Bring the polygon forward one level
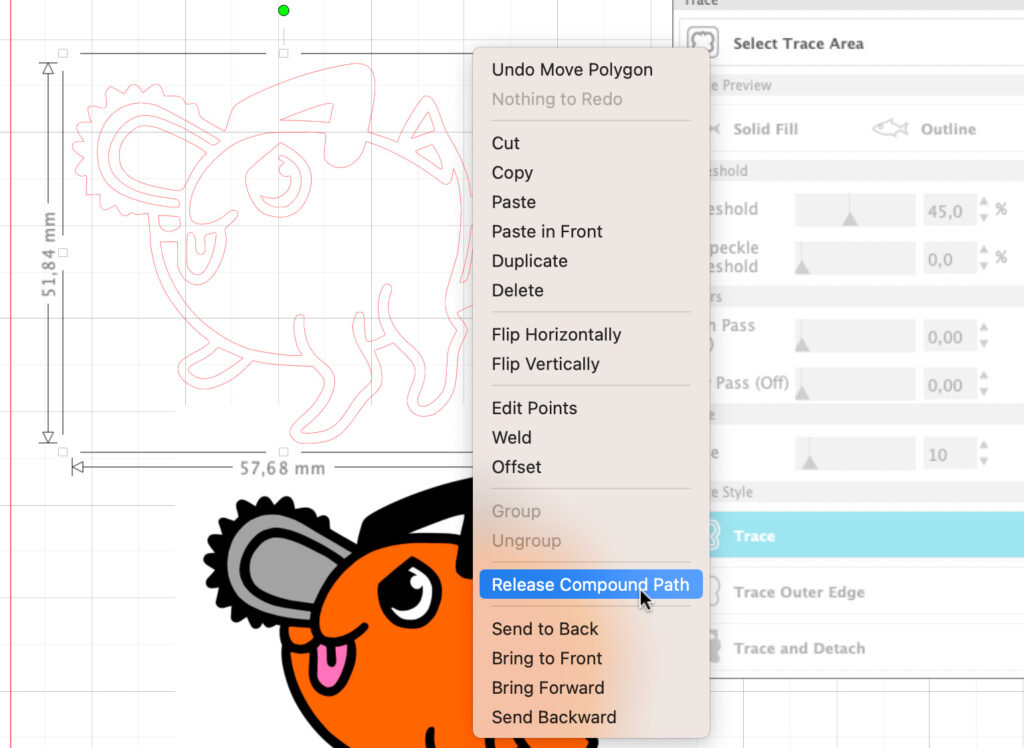1024x748 pixels. pos(548,688)
